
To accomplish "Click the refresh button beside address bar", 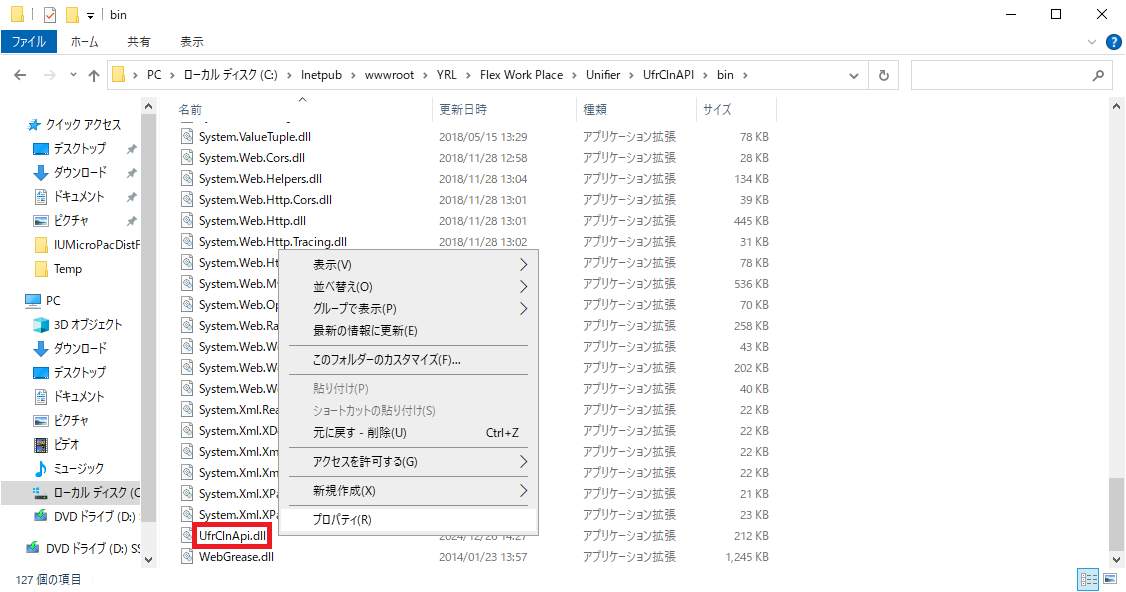I will [883, 75].
